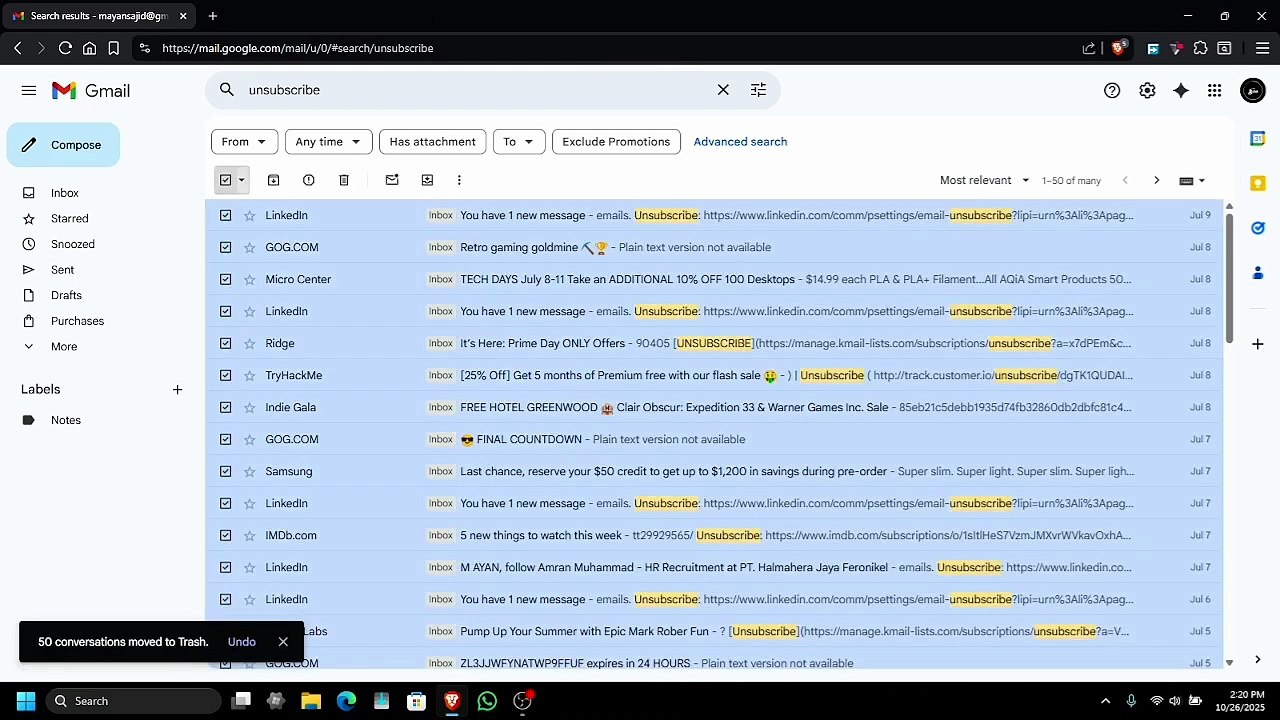
Task: Click the tray-with-arrow move icon in the toolbar
Action: click(427, 180)
